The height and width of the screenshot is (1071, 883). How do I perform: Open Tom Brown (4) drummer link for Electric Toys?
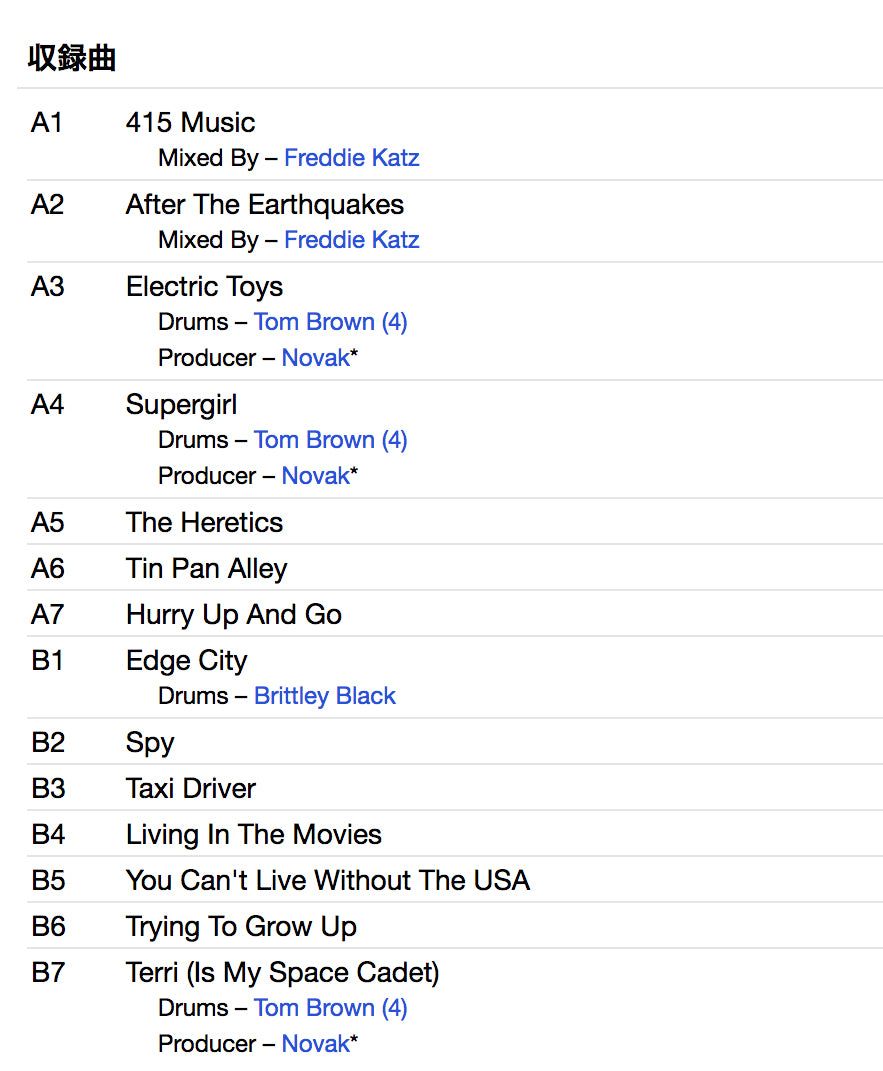(330, 322)
